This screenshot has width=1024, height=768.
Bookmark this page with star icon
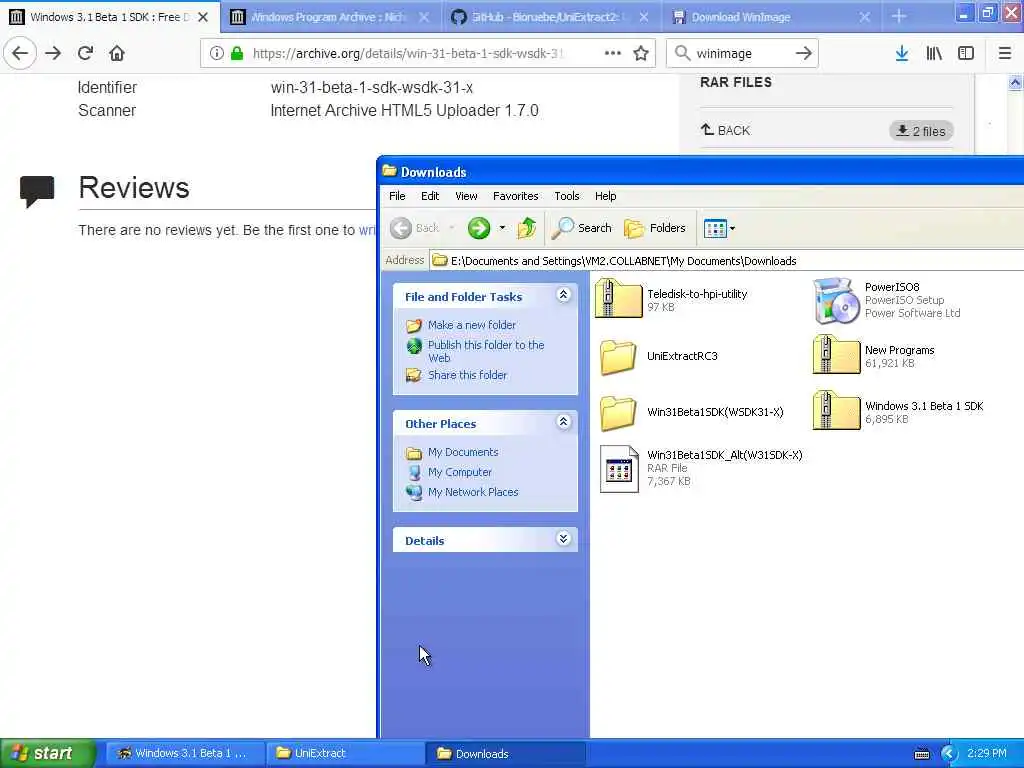click(641, 53)
